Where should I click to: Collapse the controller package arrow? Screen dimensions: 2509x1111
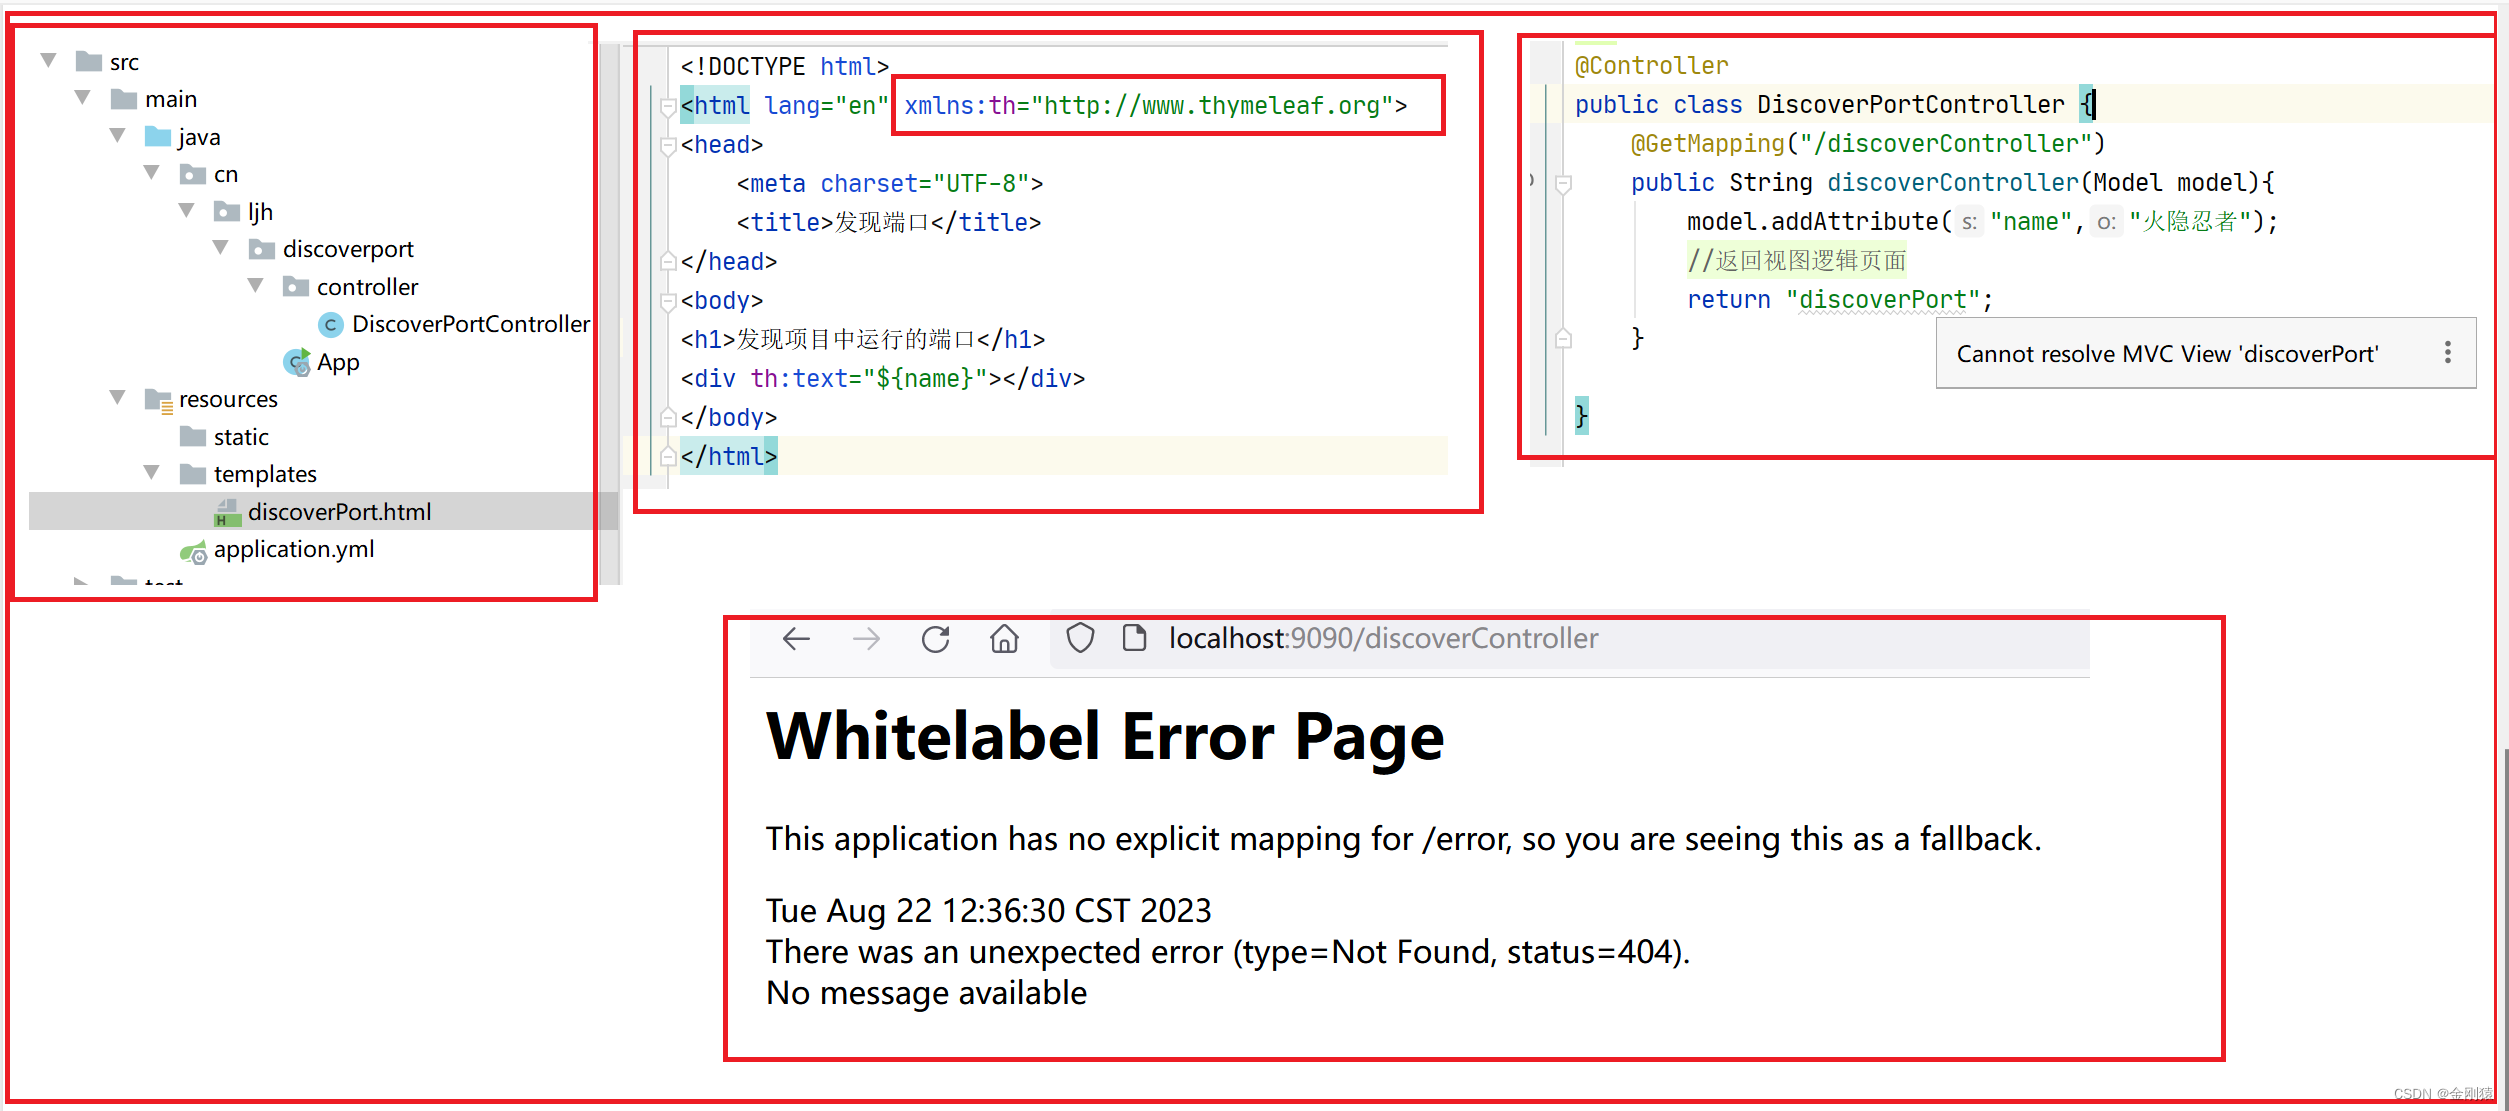pos(255,286)
